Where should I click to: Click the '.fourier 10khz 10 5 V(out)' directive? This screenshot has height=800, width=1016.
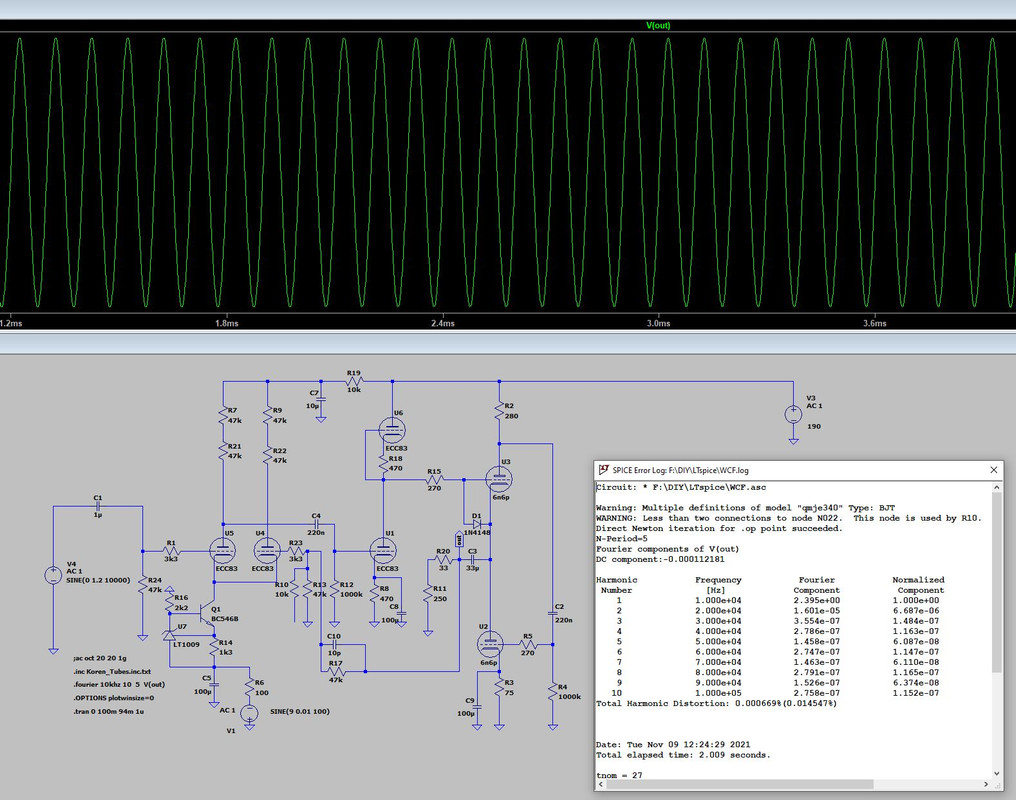click(119, 684)
